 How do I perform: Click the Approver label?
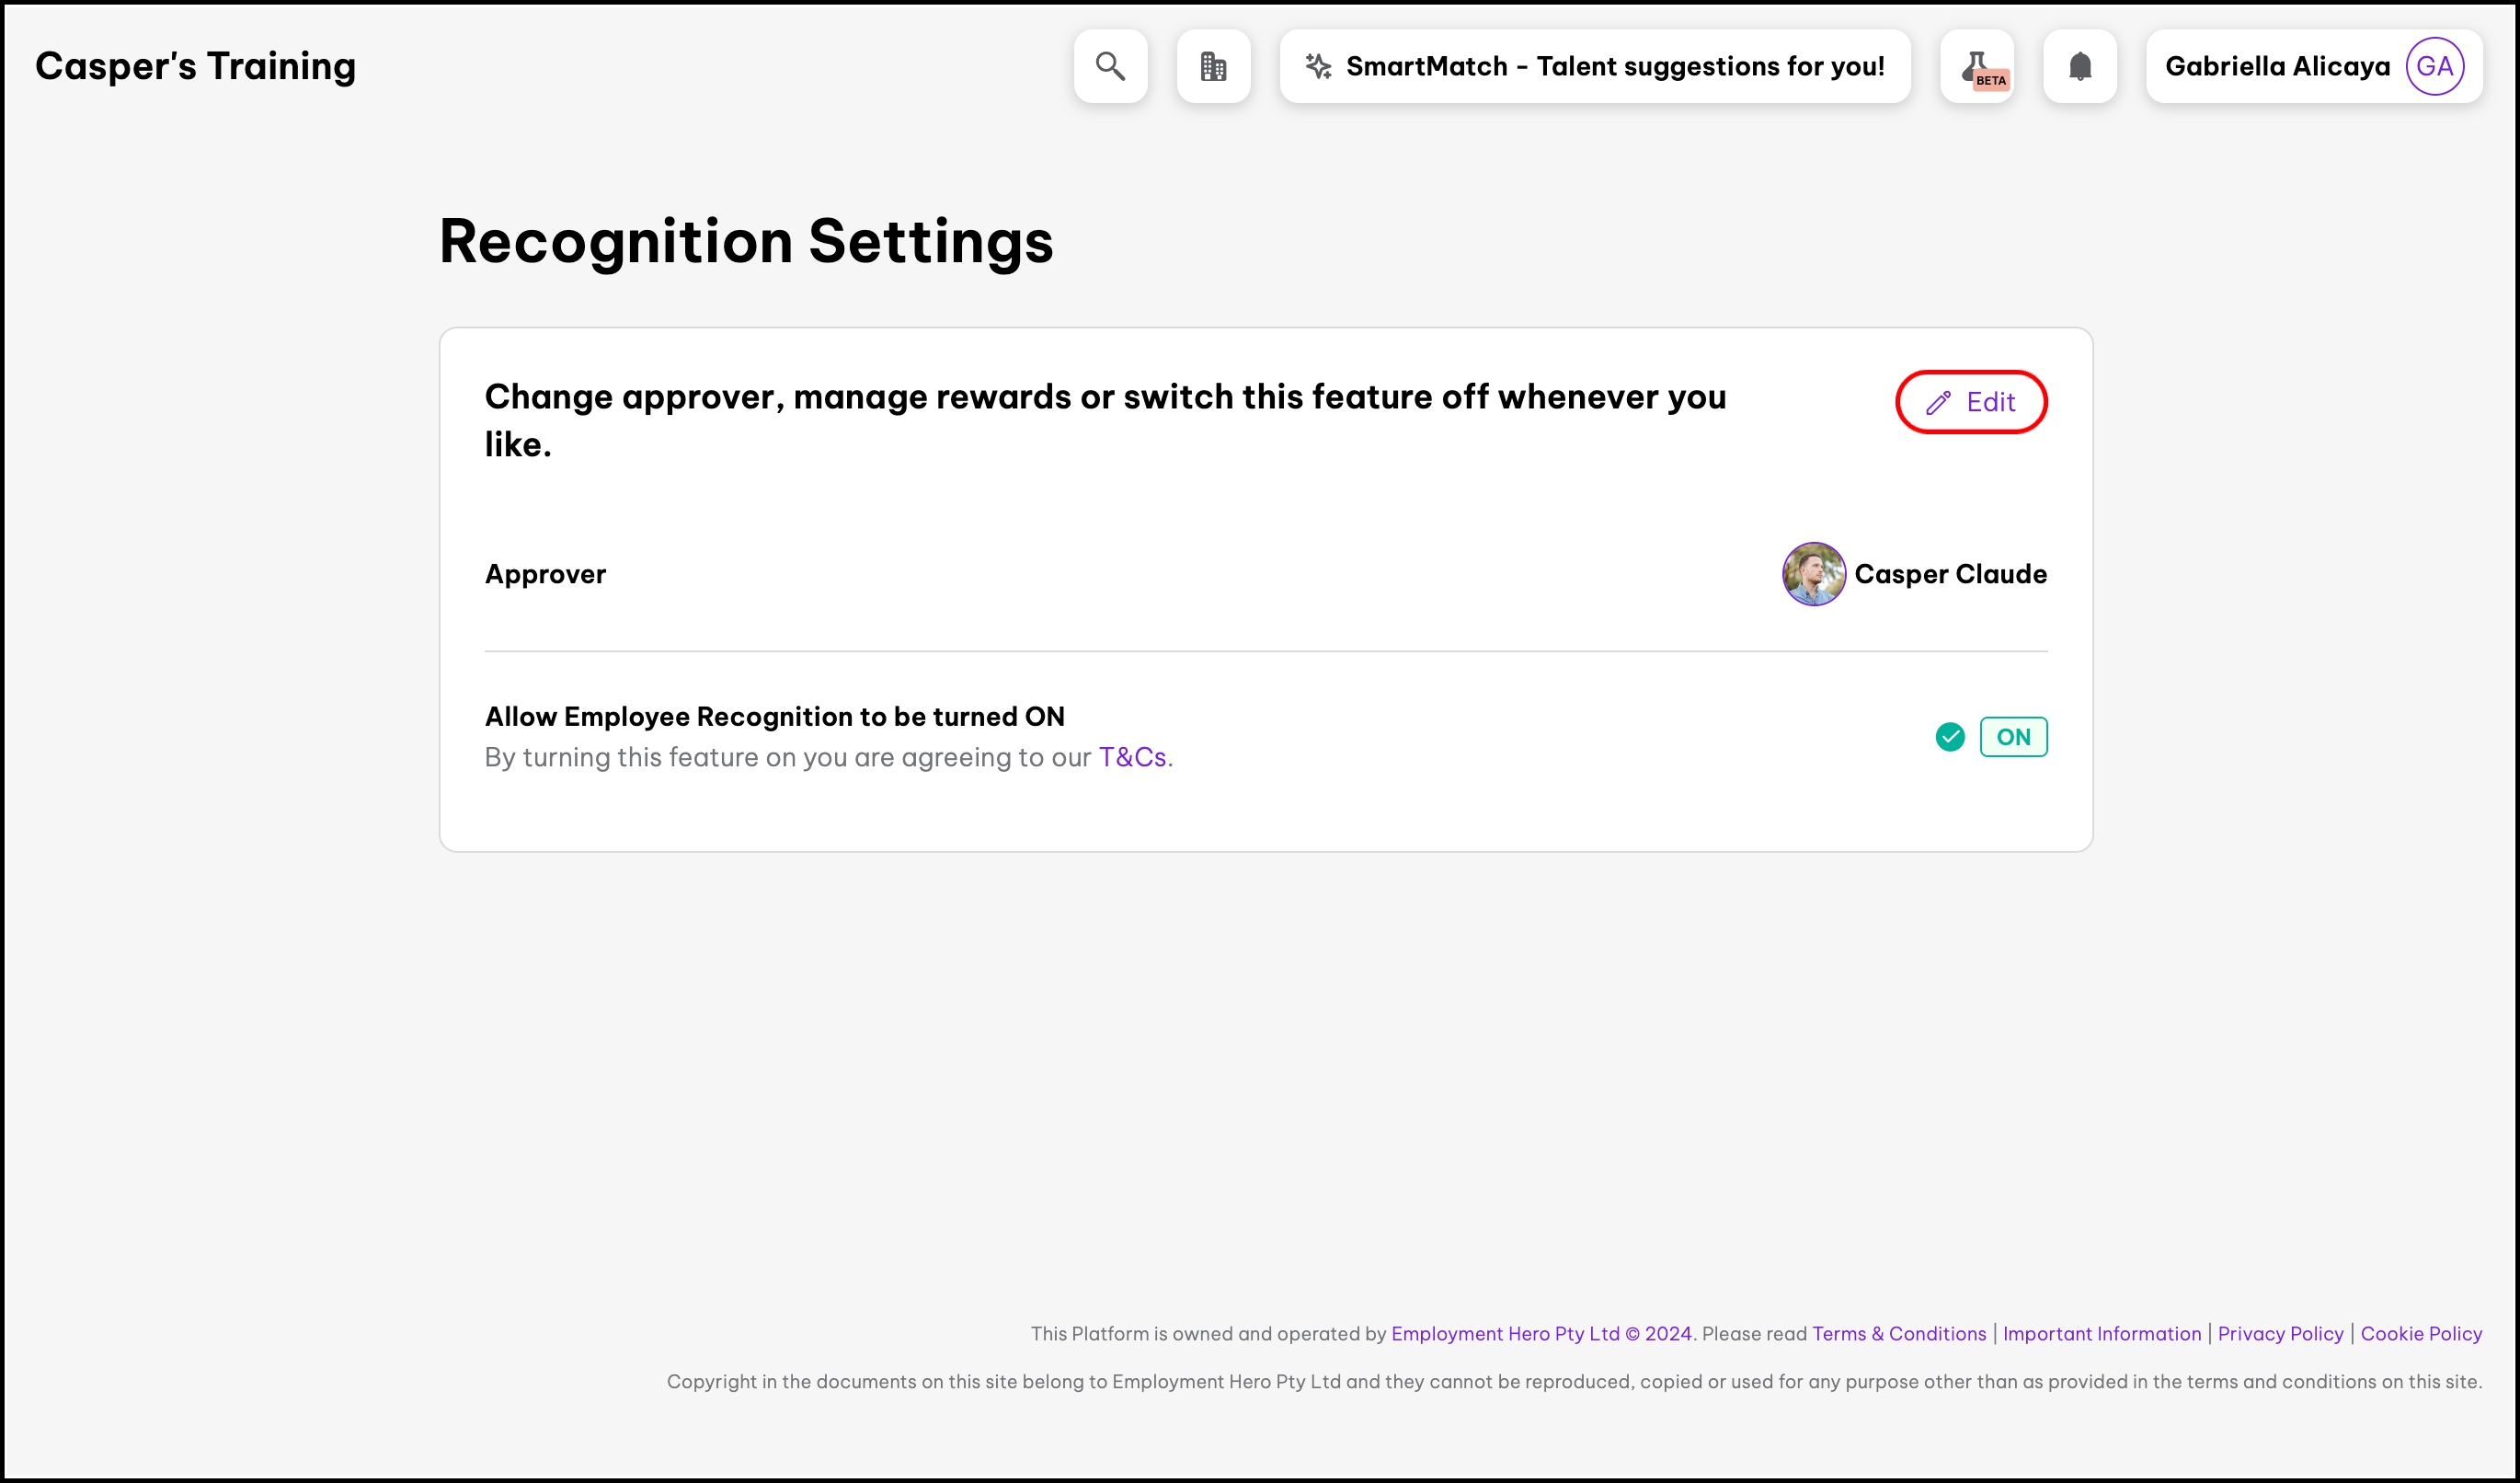click(545, 574)
